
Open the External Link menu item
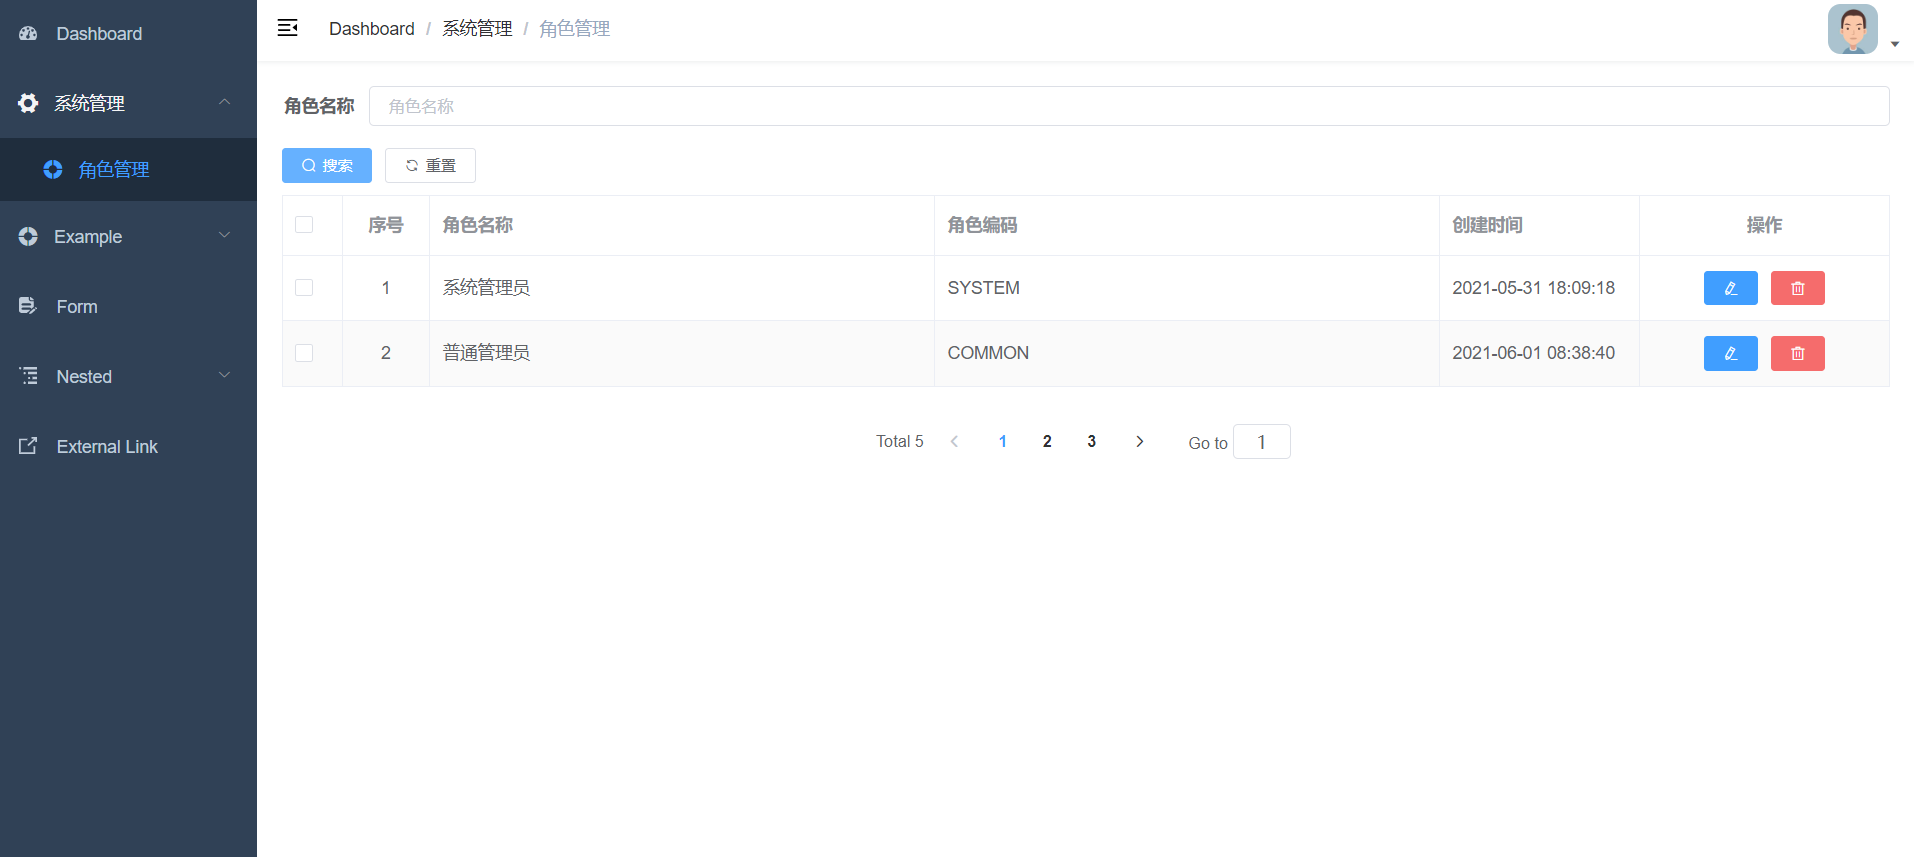128,446
